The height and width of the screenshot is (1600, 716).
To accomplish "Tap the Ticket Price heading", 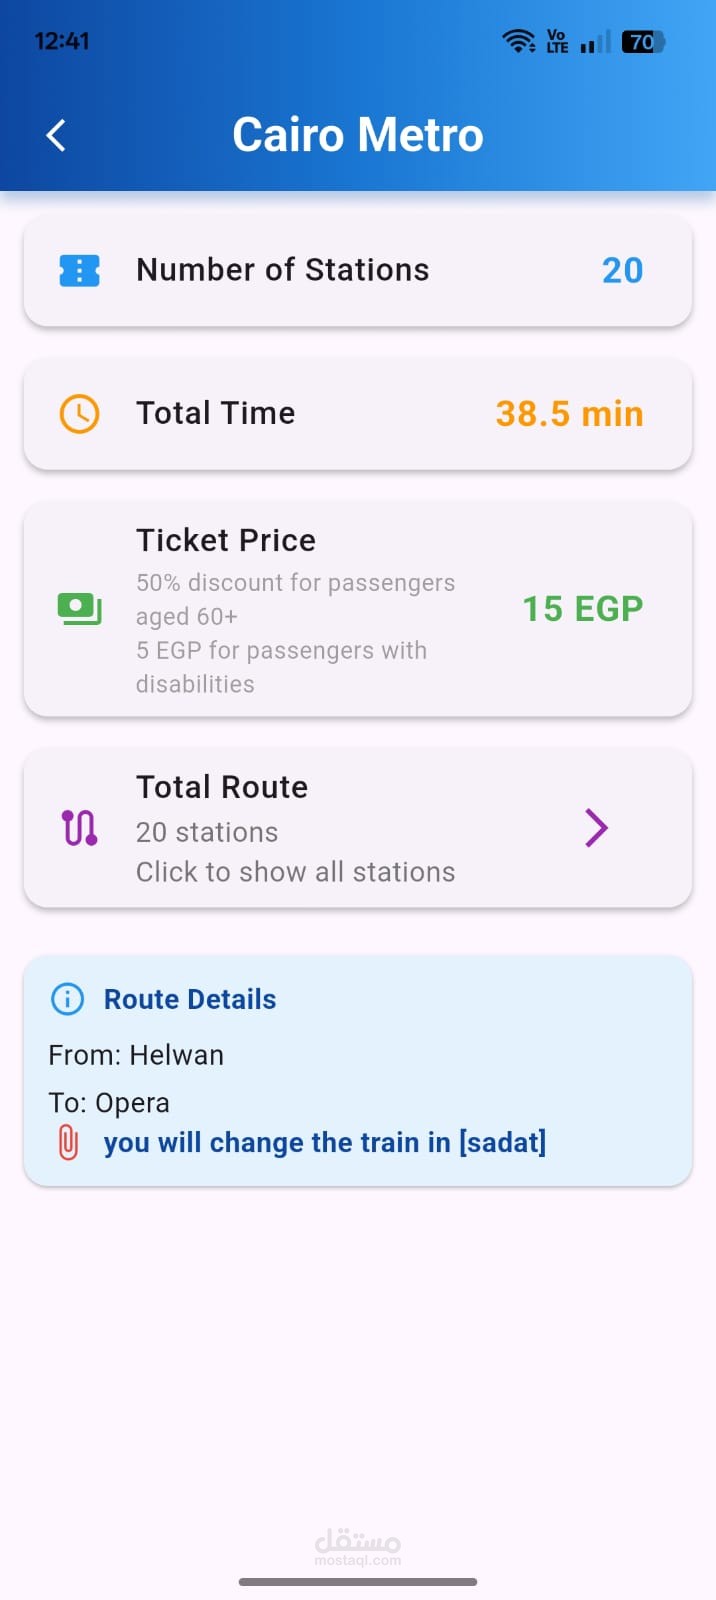I will [x=226, y=540].
